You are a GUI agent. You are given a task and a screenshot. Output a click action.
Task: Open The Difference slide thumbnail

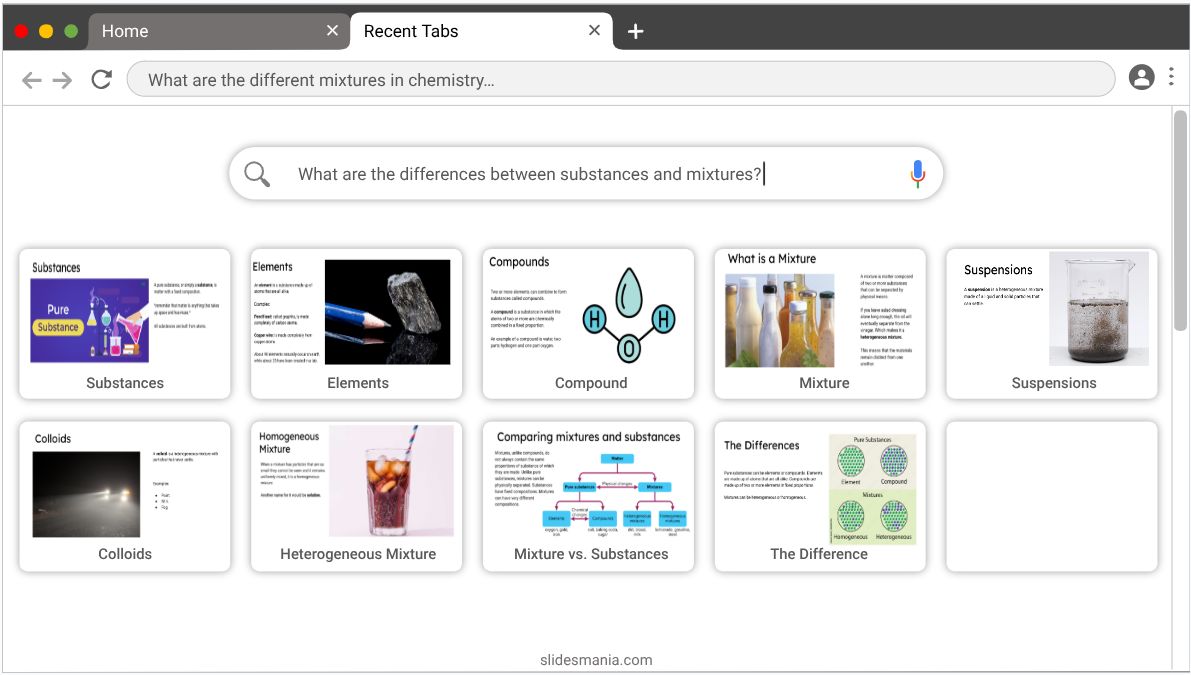(x=820, y=497)
